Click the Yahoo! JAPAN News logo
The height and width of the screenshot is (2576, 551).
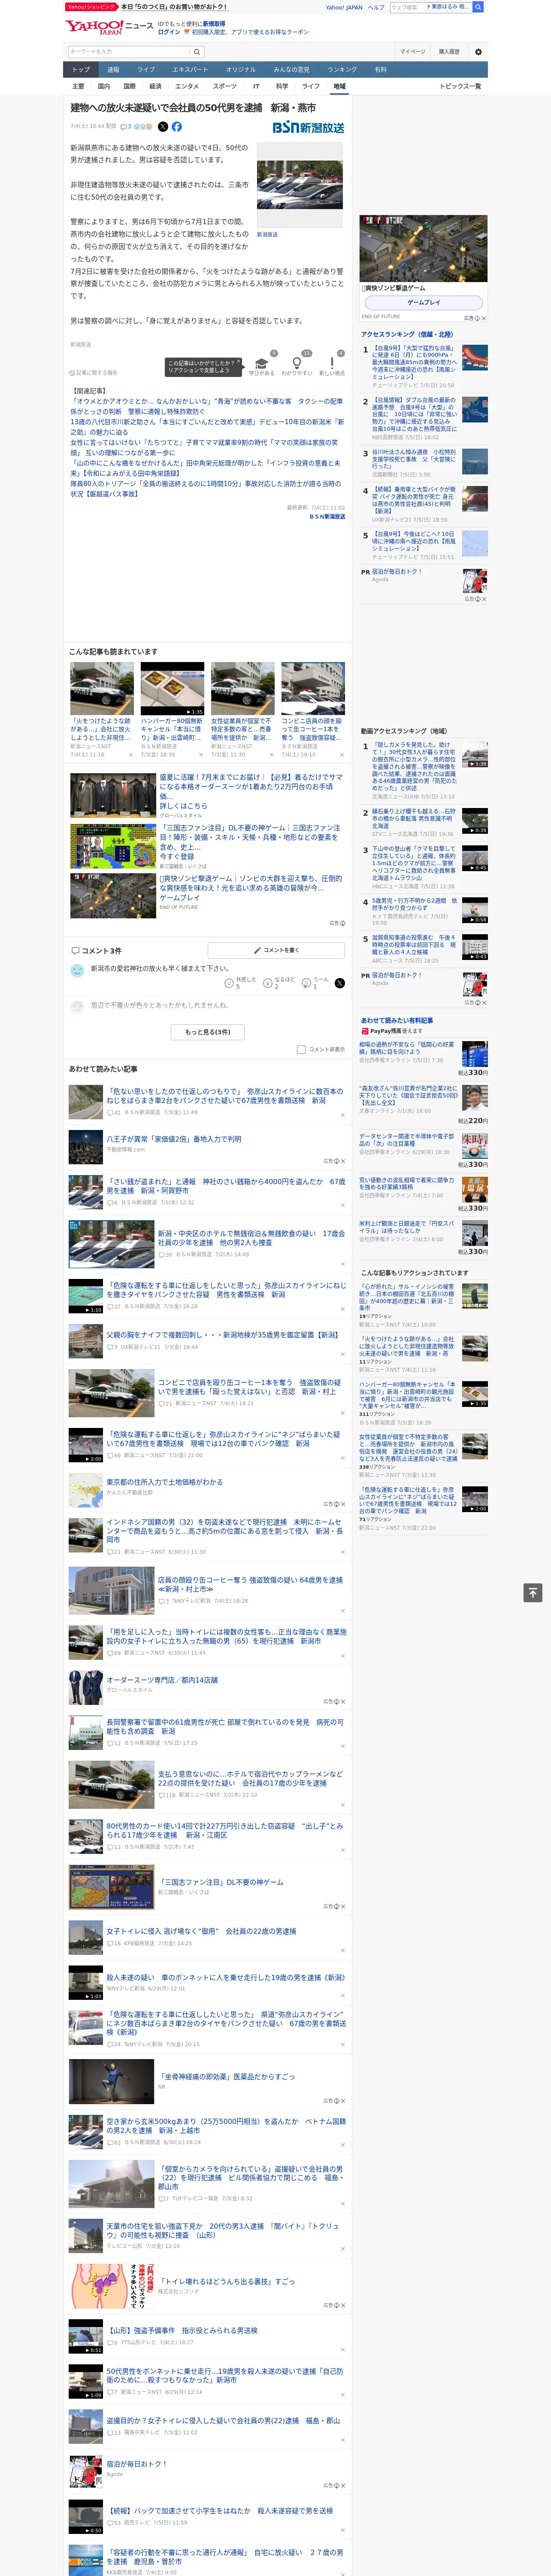[109, 27]
